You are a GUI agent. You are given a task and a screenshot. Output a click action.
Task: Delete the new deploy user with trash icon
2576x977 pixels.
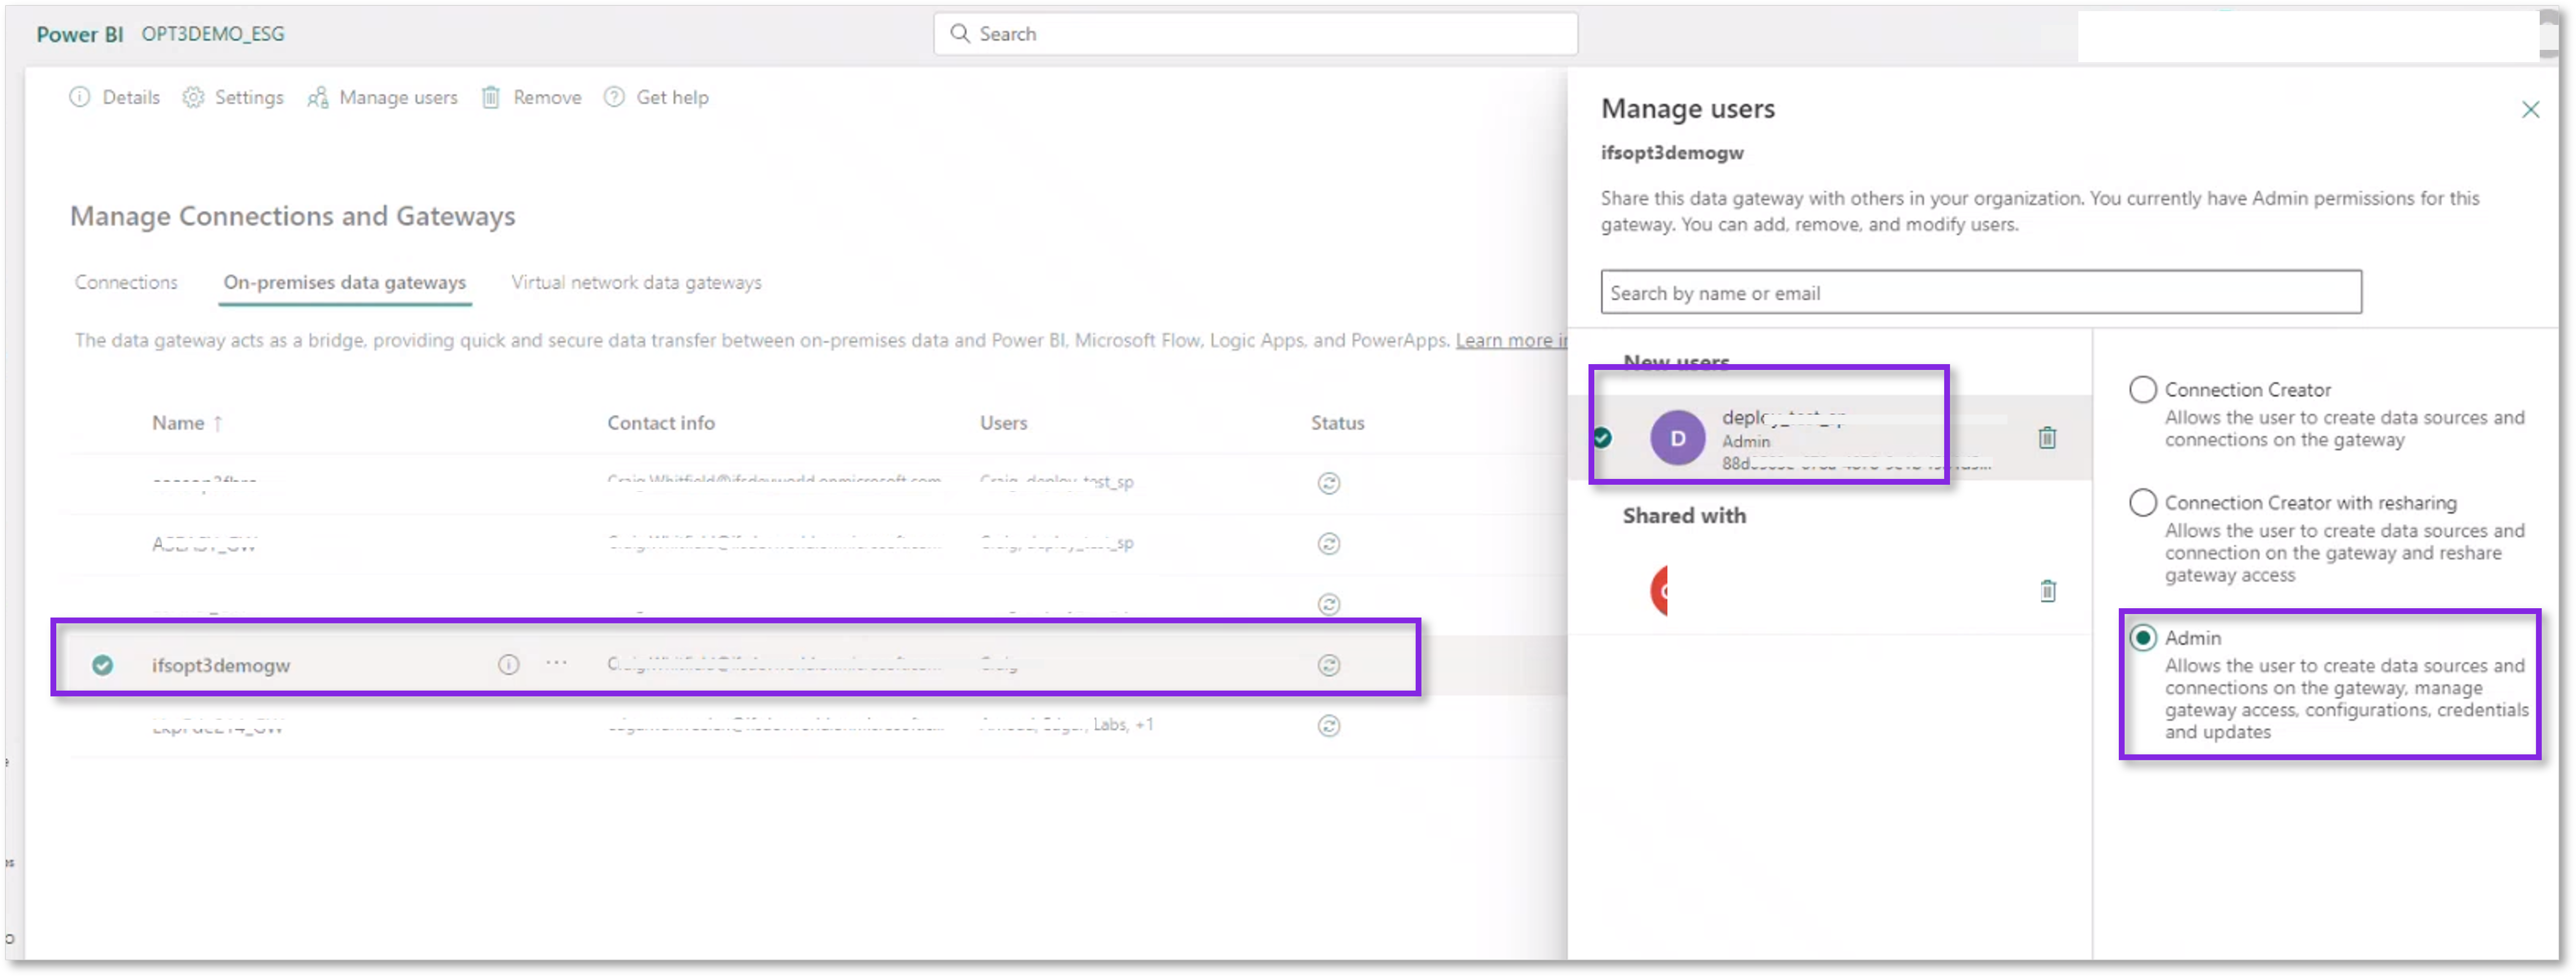2047,438
